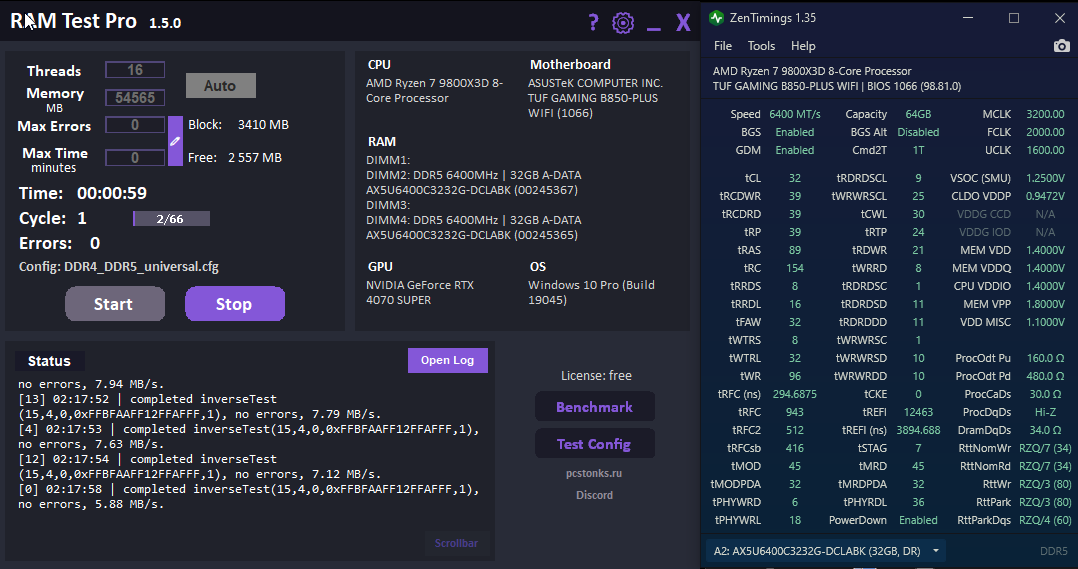Viewport: 1078px width, 569px height.
Task: Click the NVIDIA GeForce RTX 4070 SUPER text
Action: click(x=420, y=292)
